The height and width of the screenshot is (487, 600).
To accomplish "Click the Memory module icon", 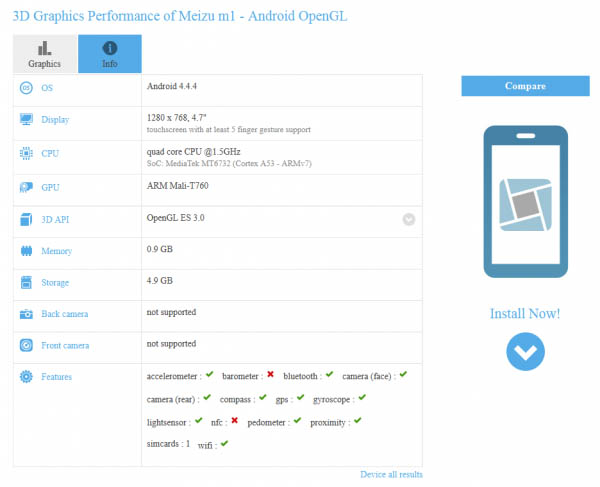I will (26, 251).
